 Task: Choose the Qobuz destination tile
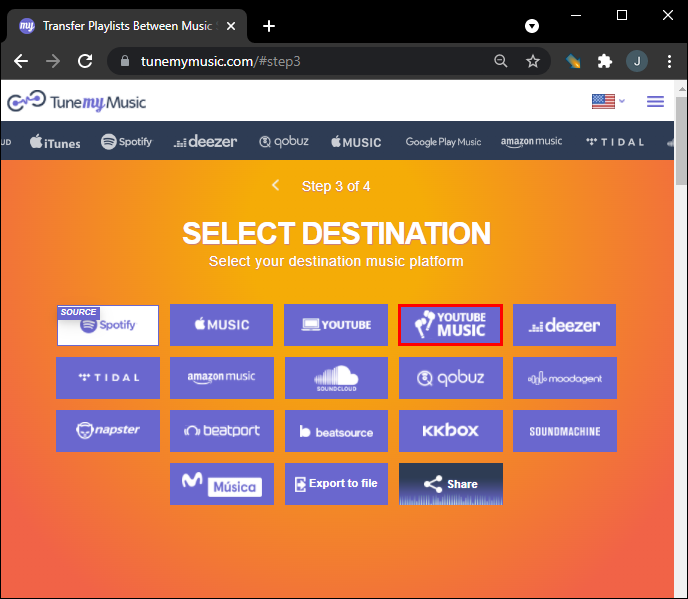coord(450,378)
